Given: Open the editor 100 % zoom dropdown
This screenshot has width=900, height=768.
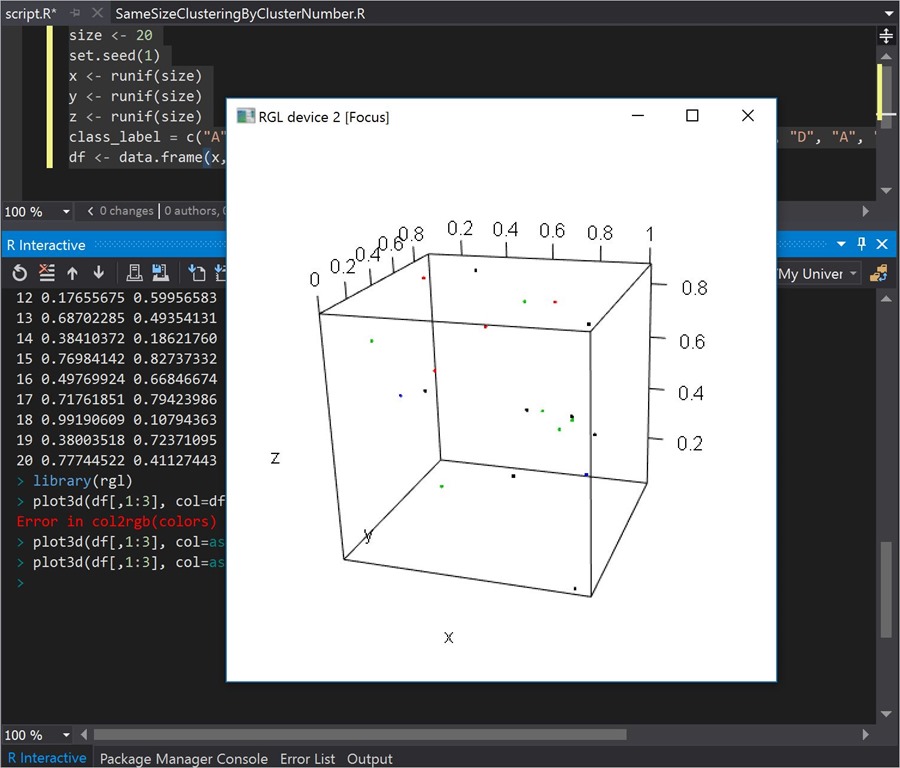Looking at the screenshot, I should [66, 211].
